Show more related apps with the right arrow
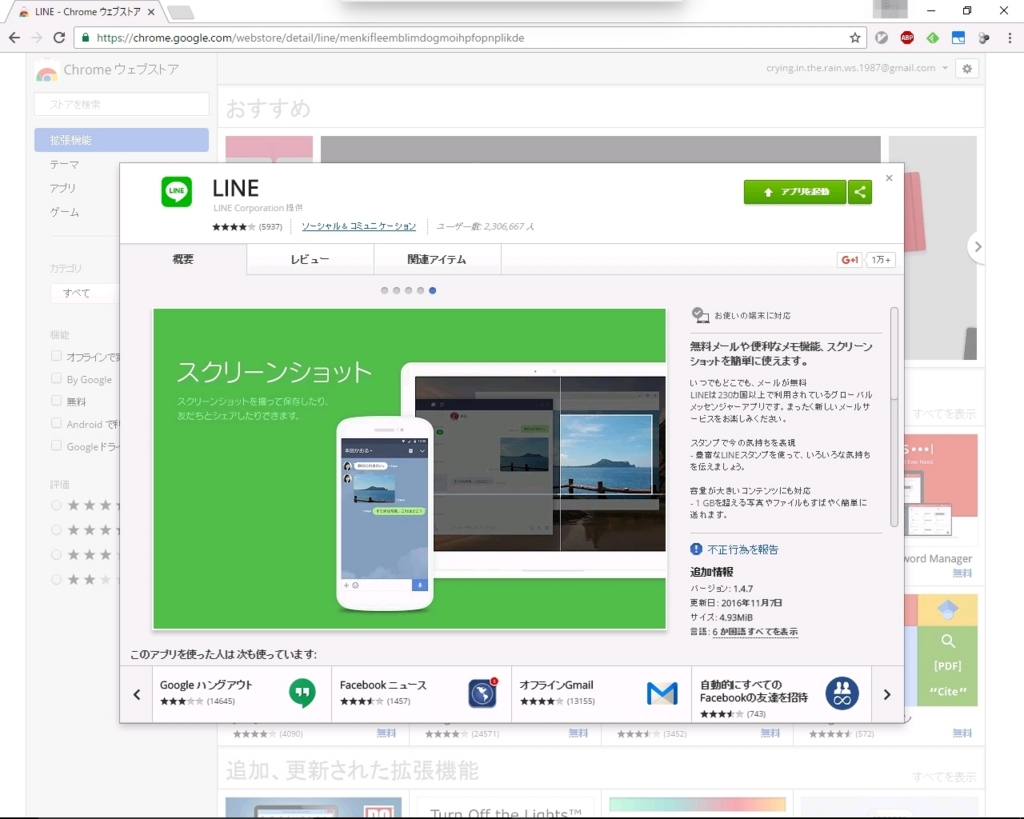Viewport: 1024px width, 819px height. coord(887,694)
